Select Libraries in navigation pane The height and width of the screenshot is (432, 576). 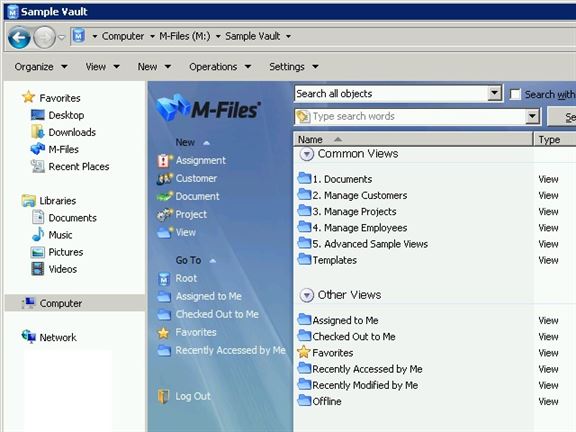pos(48,201)
